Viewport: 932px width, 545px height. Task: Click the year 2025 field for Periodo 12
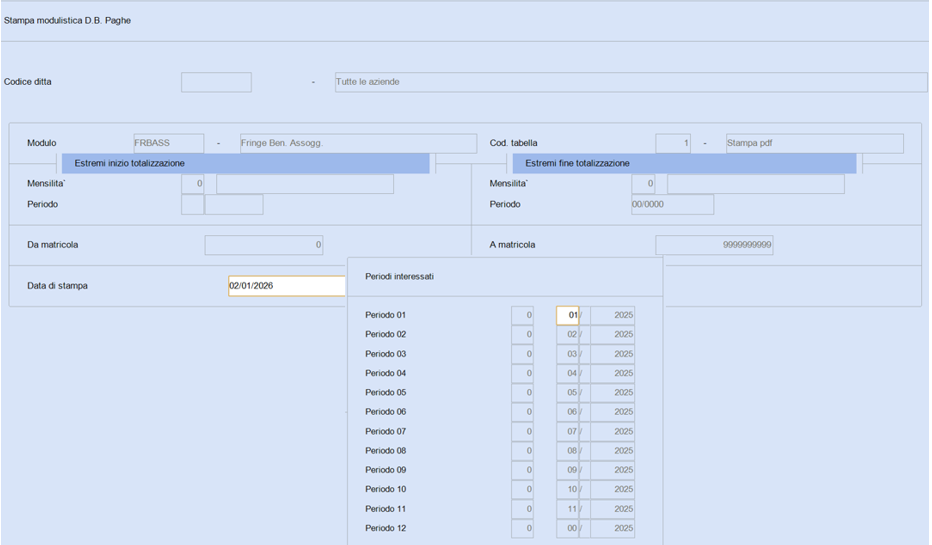tap(613, 528)
